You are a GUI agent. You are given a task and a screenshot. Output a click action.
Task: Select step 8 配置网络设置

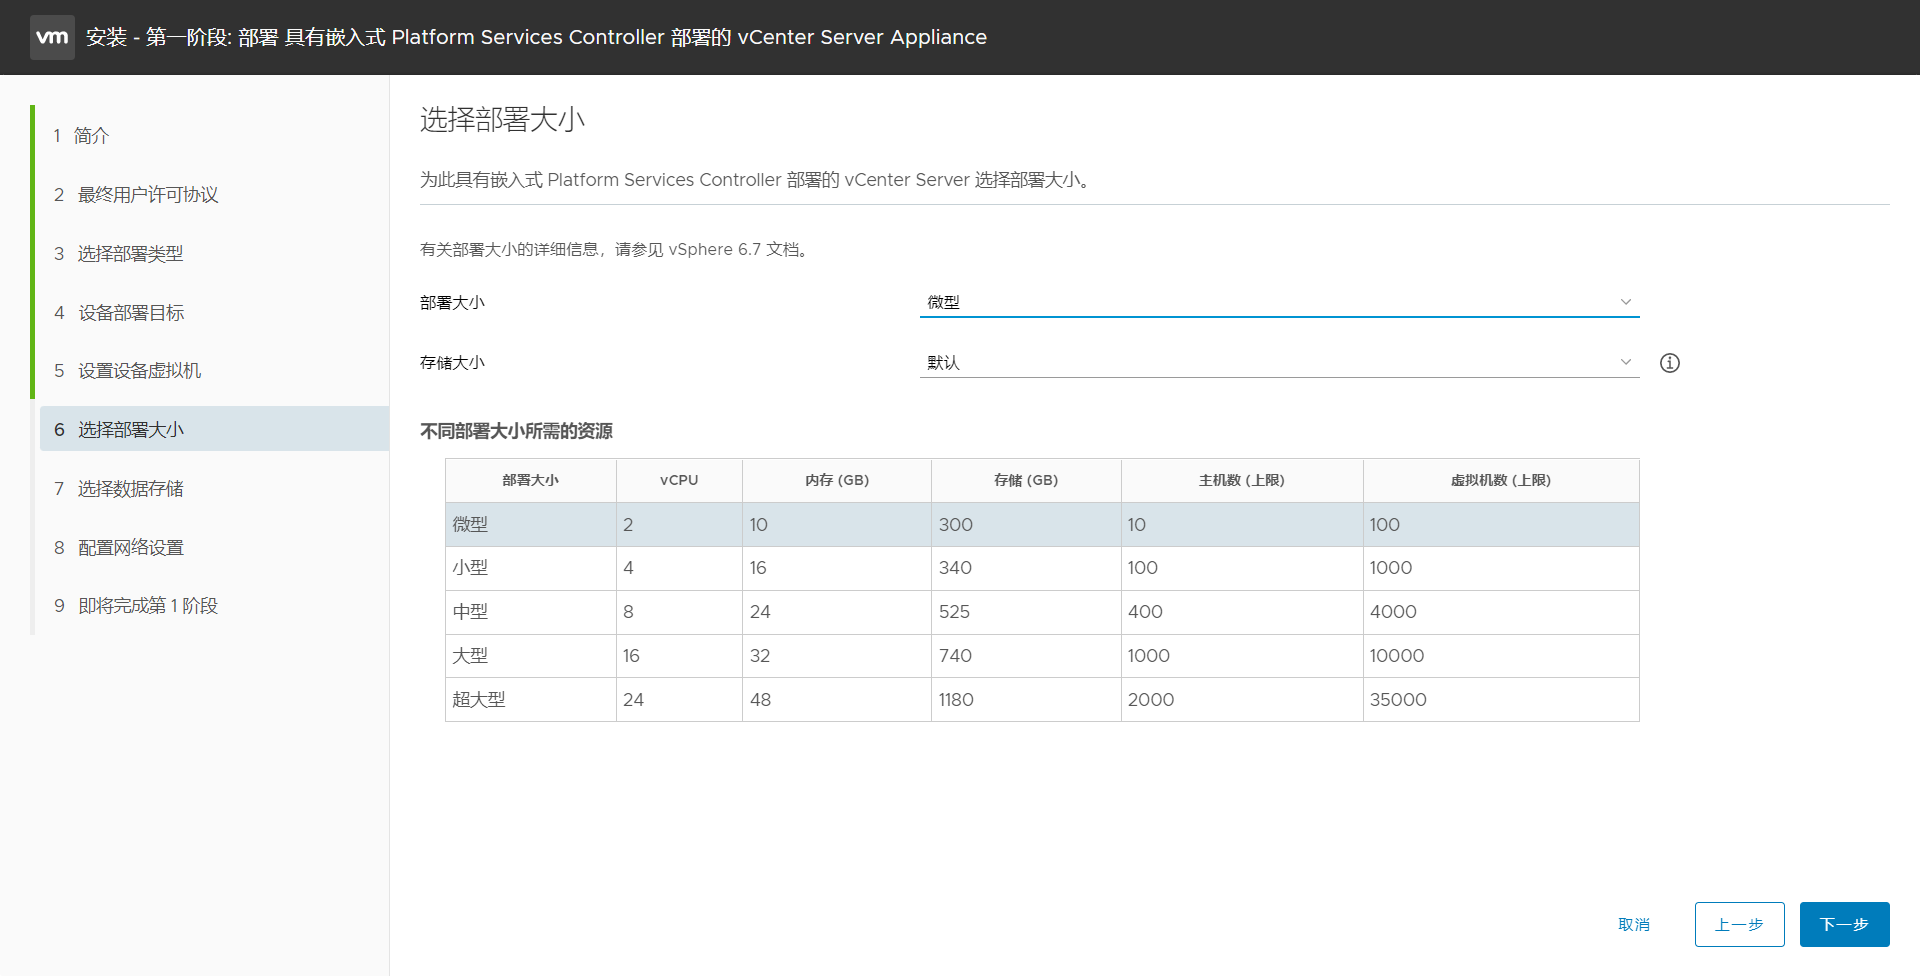tap(118, 547)
